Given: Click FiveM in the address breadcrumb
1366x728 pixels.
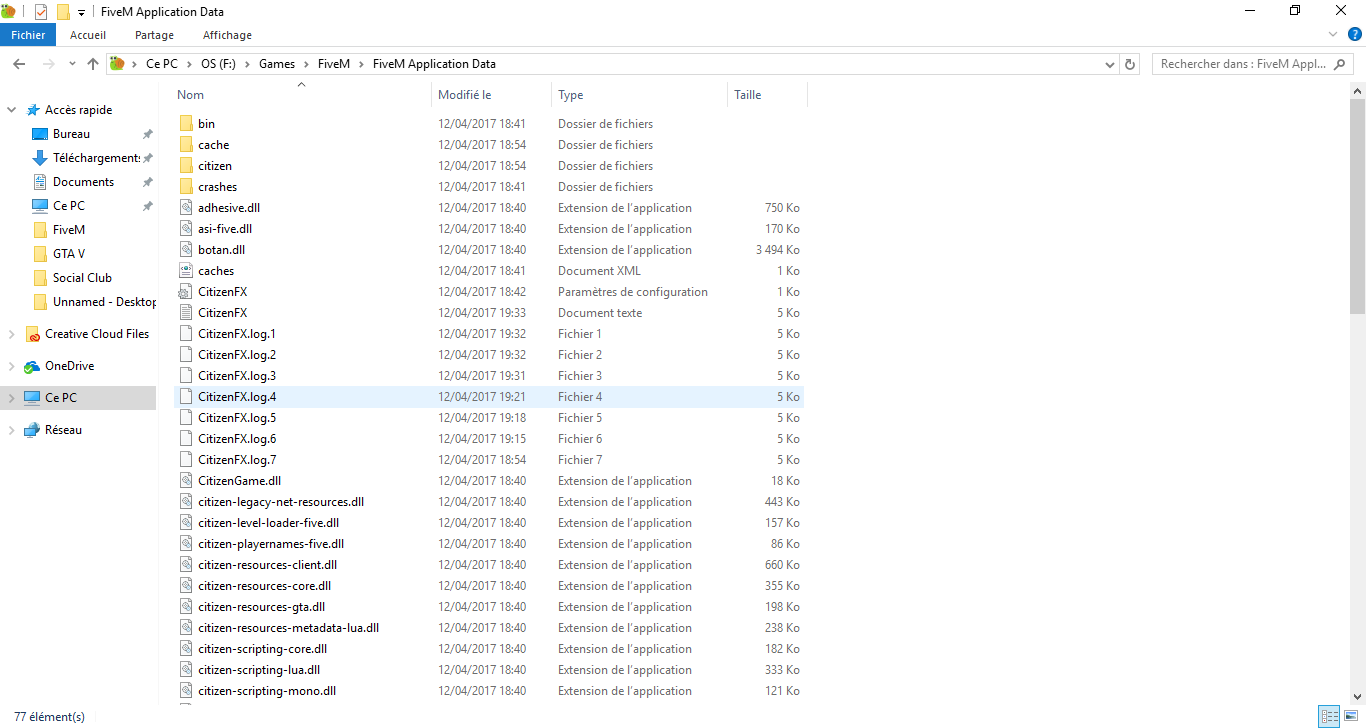Looking at the screenshot, I should [334, 64].
